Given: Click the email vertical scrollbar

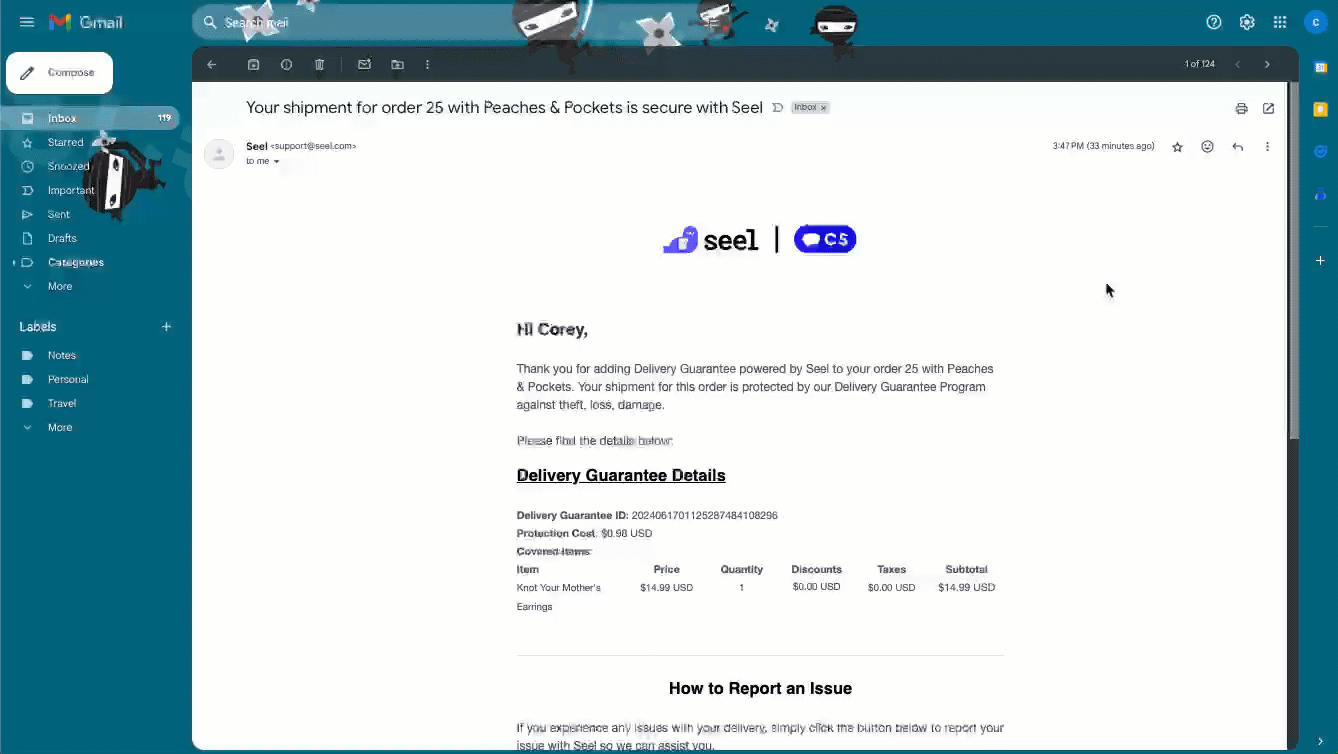Looking at the screenshot, I should [1294, 260].
